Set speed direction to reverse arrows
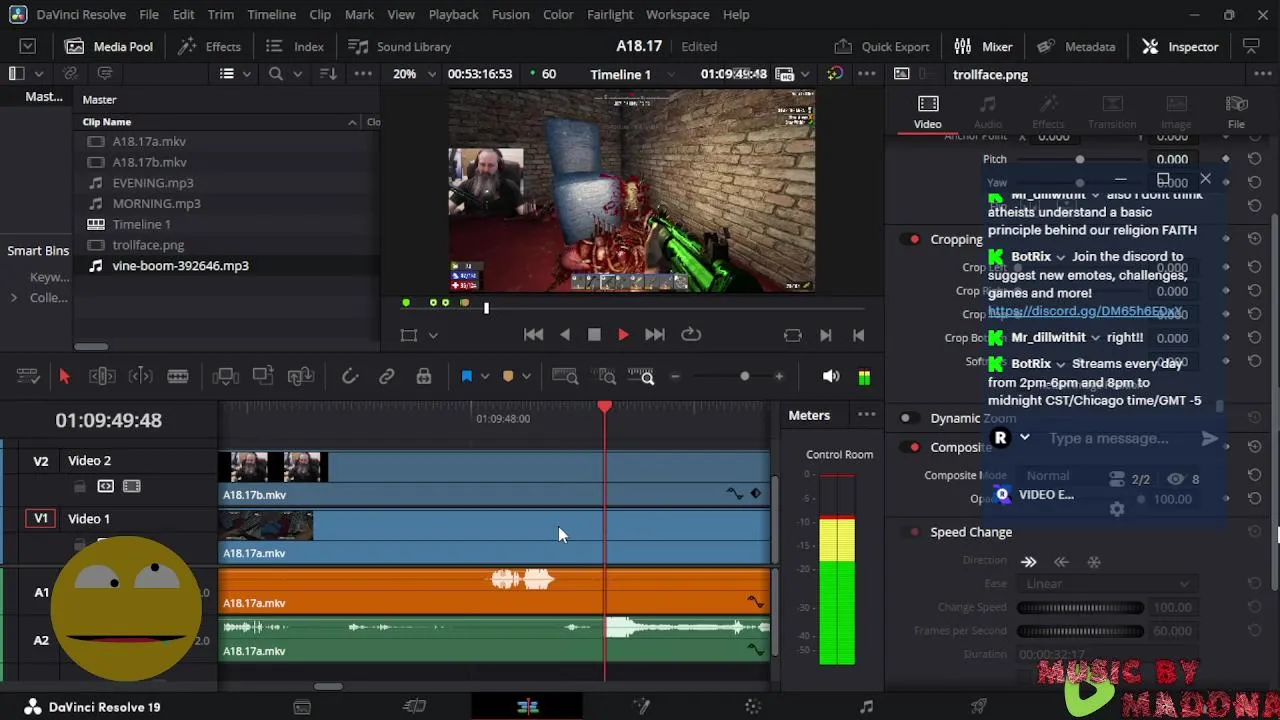Viewport: 1280px width, 720px height. click(x=1061, y=562)
